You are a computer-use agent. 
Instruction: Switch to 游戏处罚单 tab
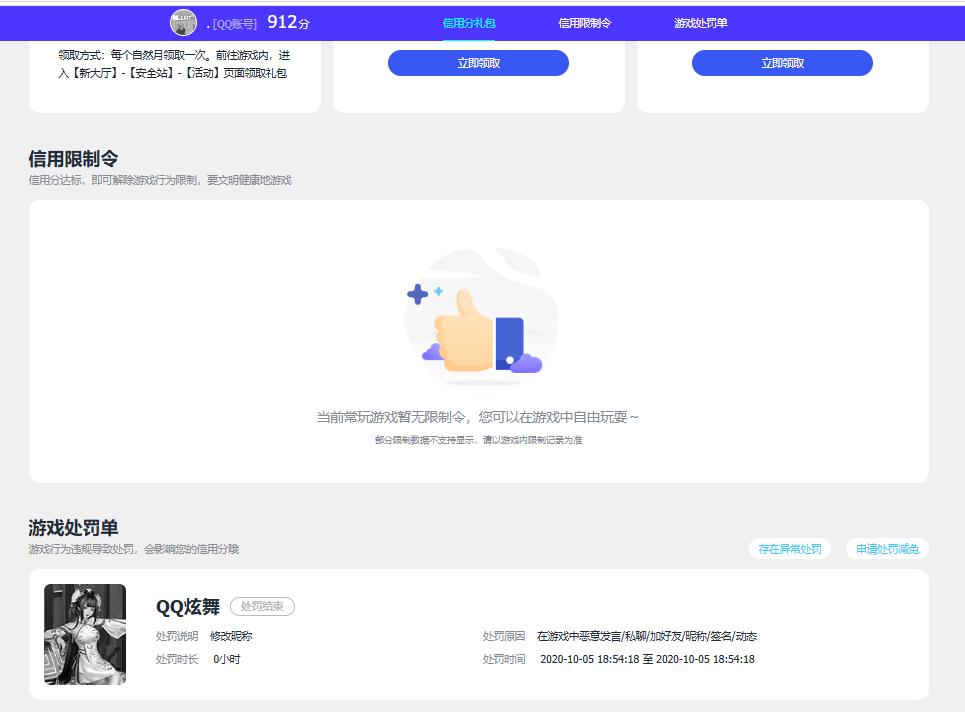point(700,23)
